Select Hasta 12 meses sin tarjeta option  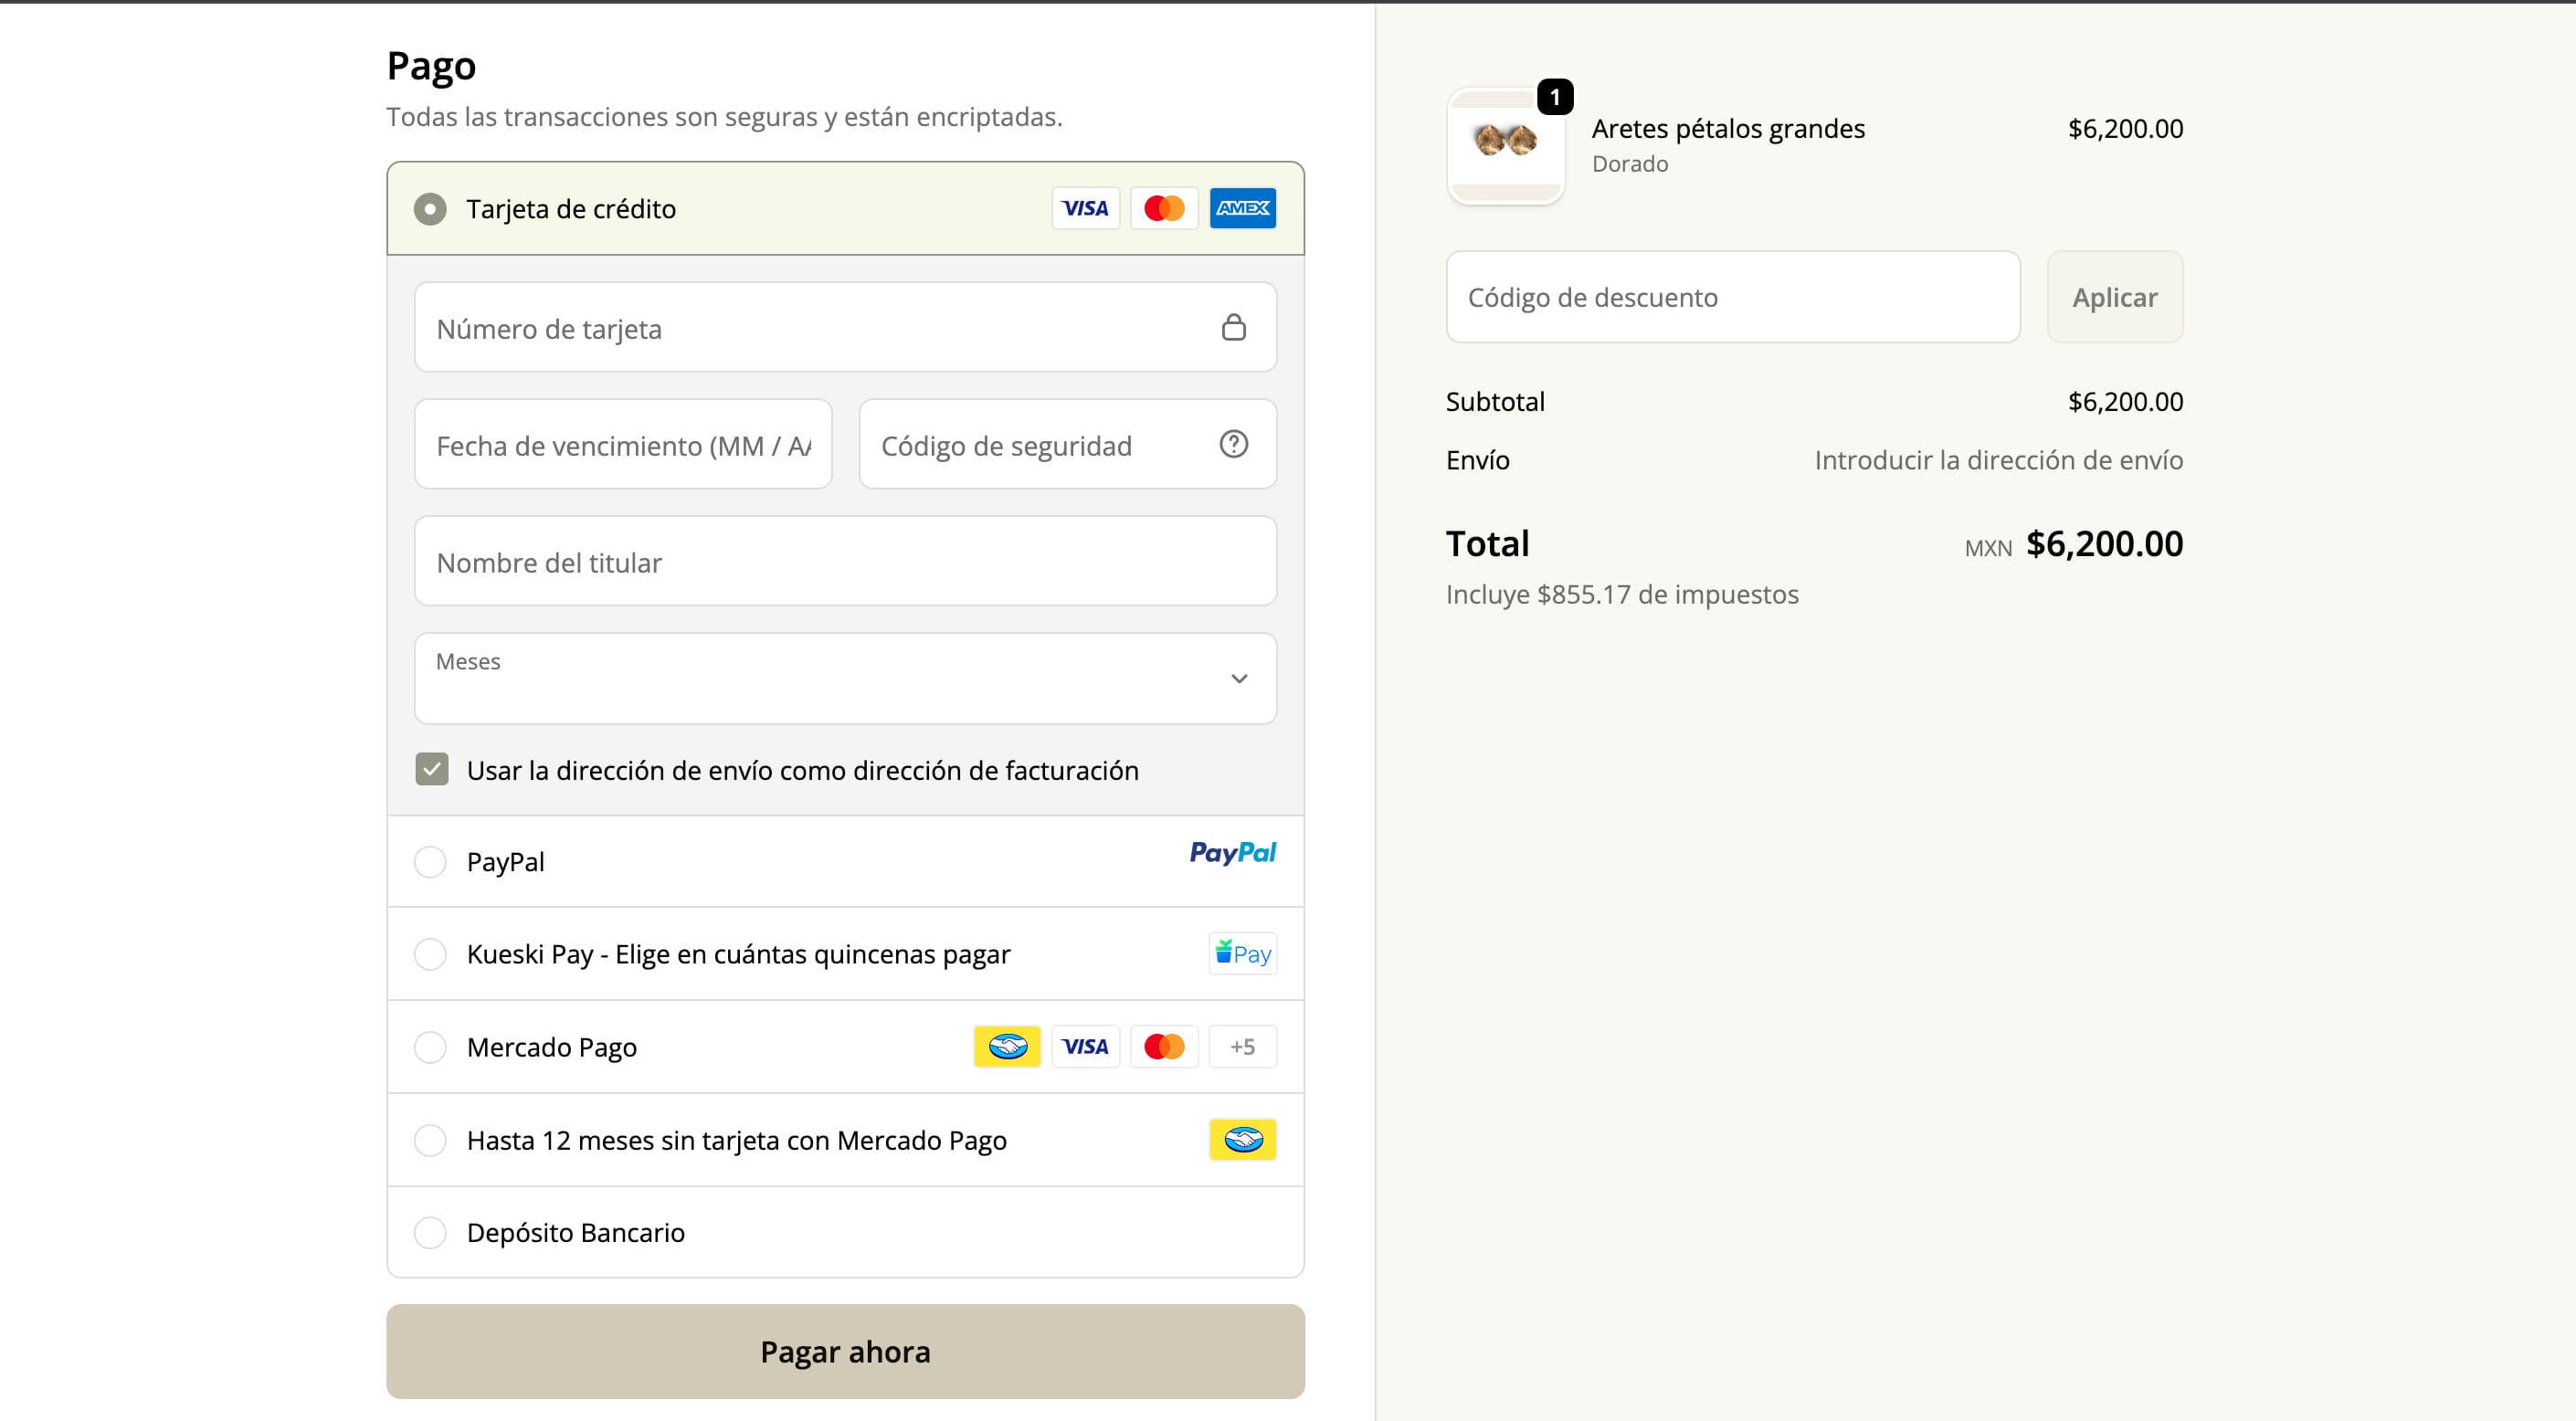pyautogui.click(x=431, y=1140)
